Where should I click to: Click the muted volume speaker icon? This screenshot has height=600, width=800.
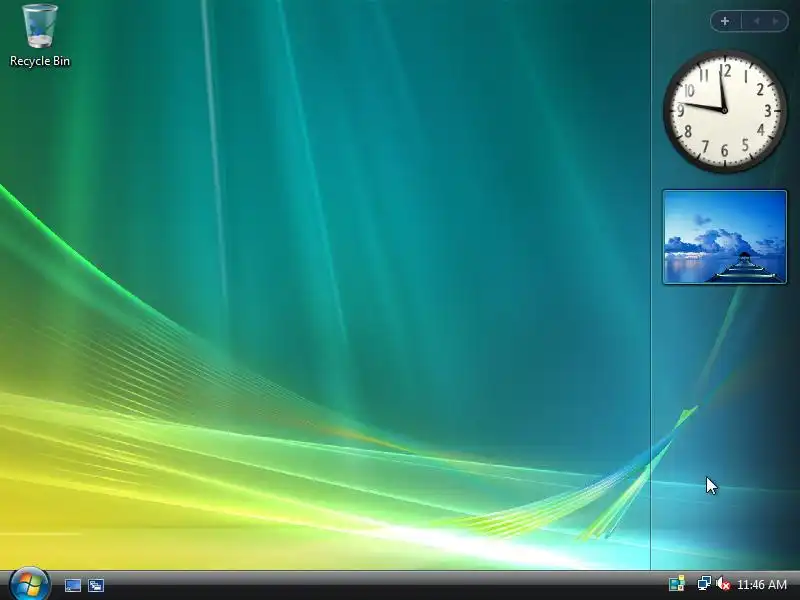coord(723,584)
